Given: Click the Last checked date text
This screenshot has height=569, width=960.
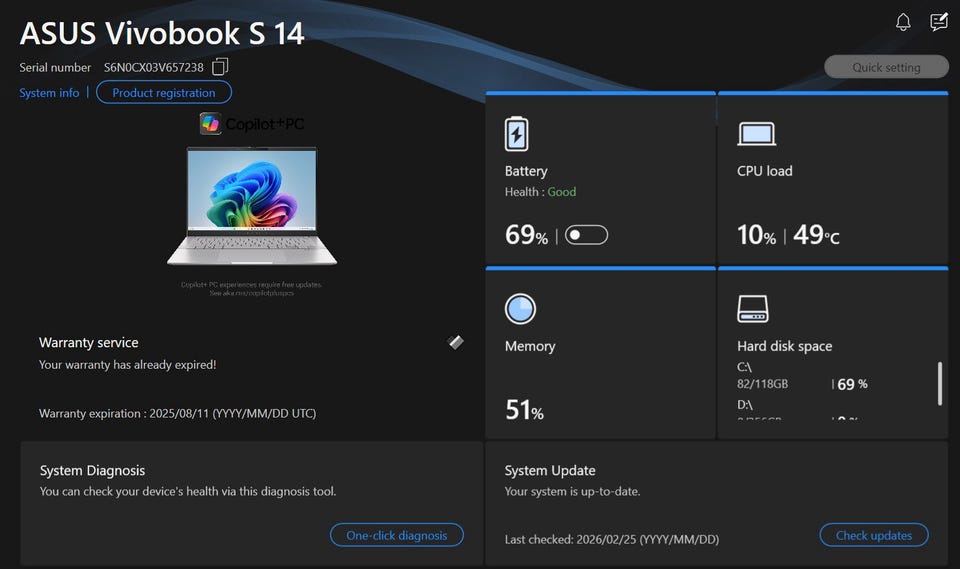Looking at the screenshot, I should (612, 540).
